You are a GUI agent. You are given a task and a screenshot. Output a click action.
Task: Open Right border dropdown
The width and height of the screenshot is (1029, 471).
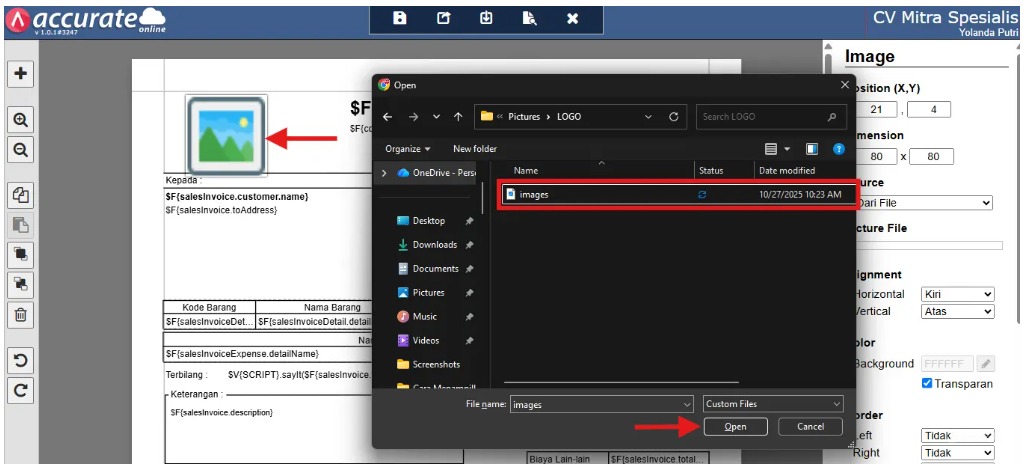[x=957, y=453]
